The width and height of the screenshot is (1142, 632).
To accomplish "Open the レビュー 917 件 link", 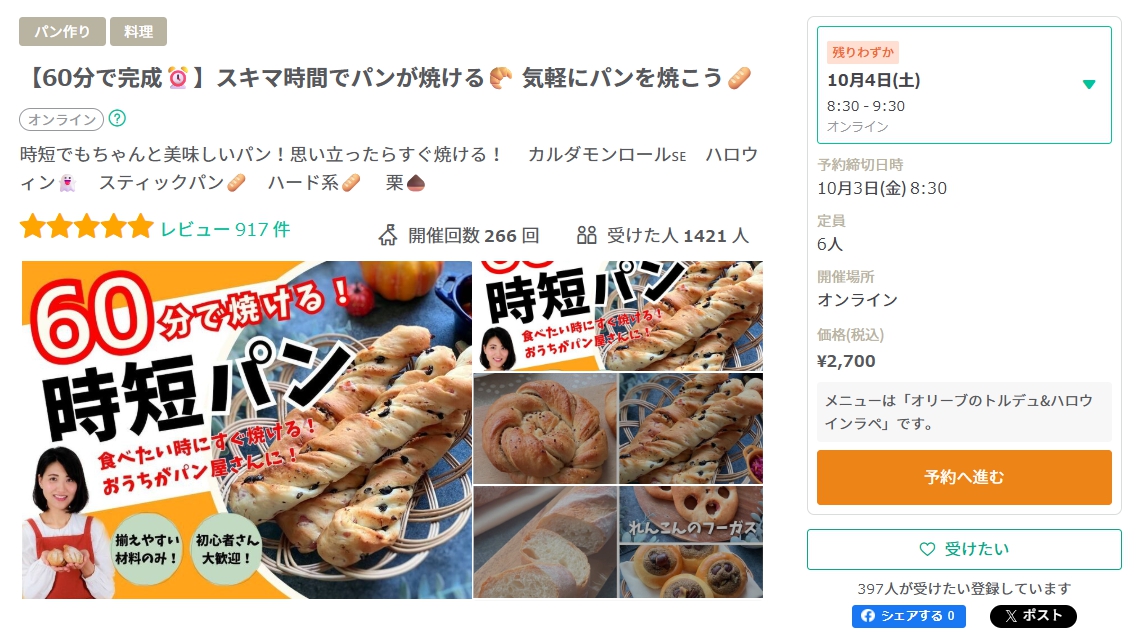I will tap(225, 229).
